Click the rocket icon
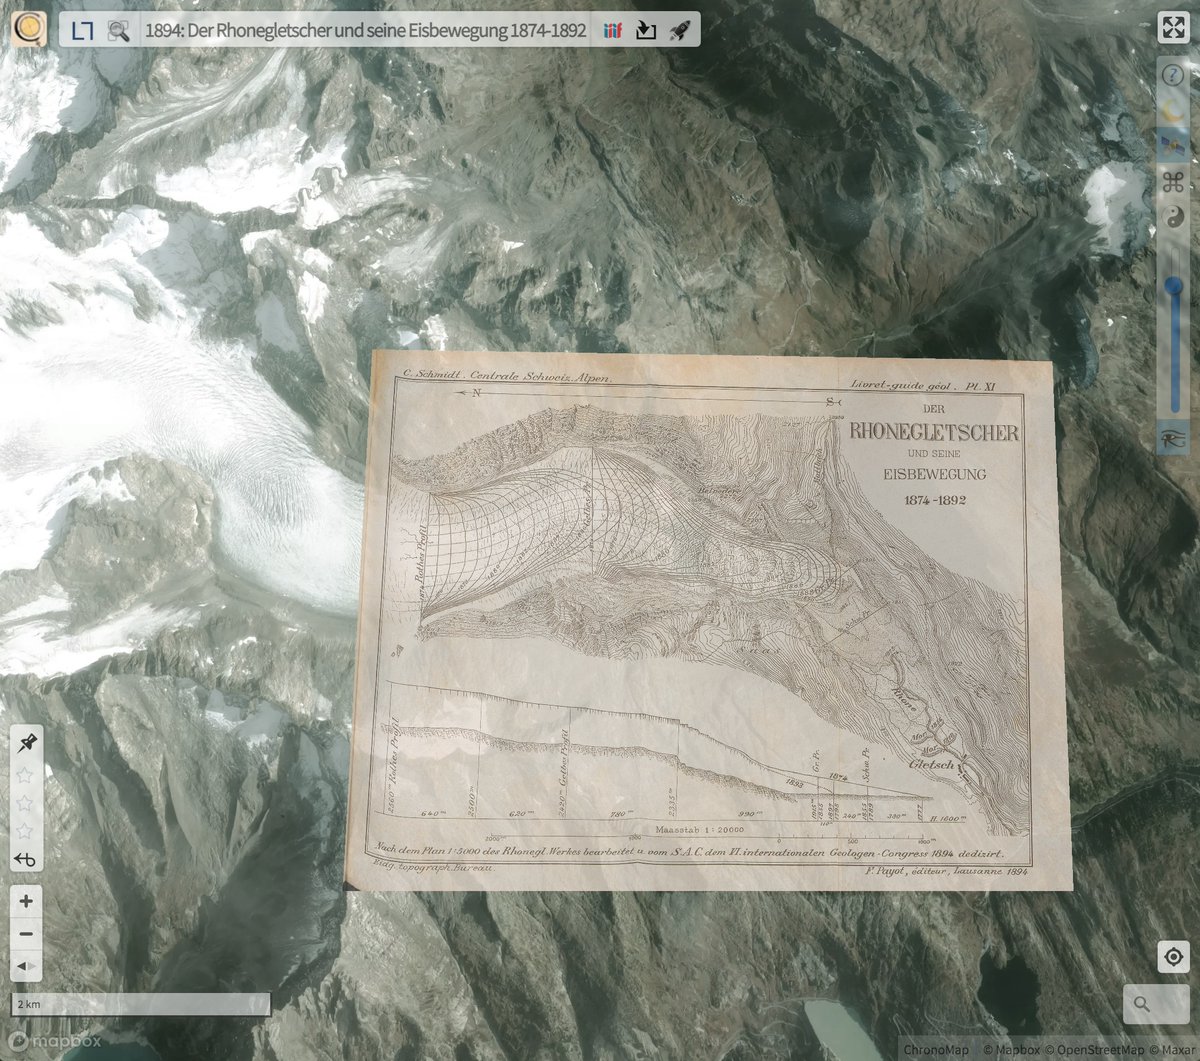The height and width of the screenshot is (1061, 1200). point(679,30)
